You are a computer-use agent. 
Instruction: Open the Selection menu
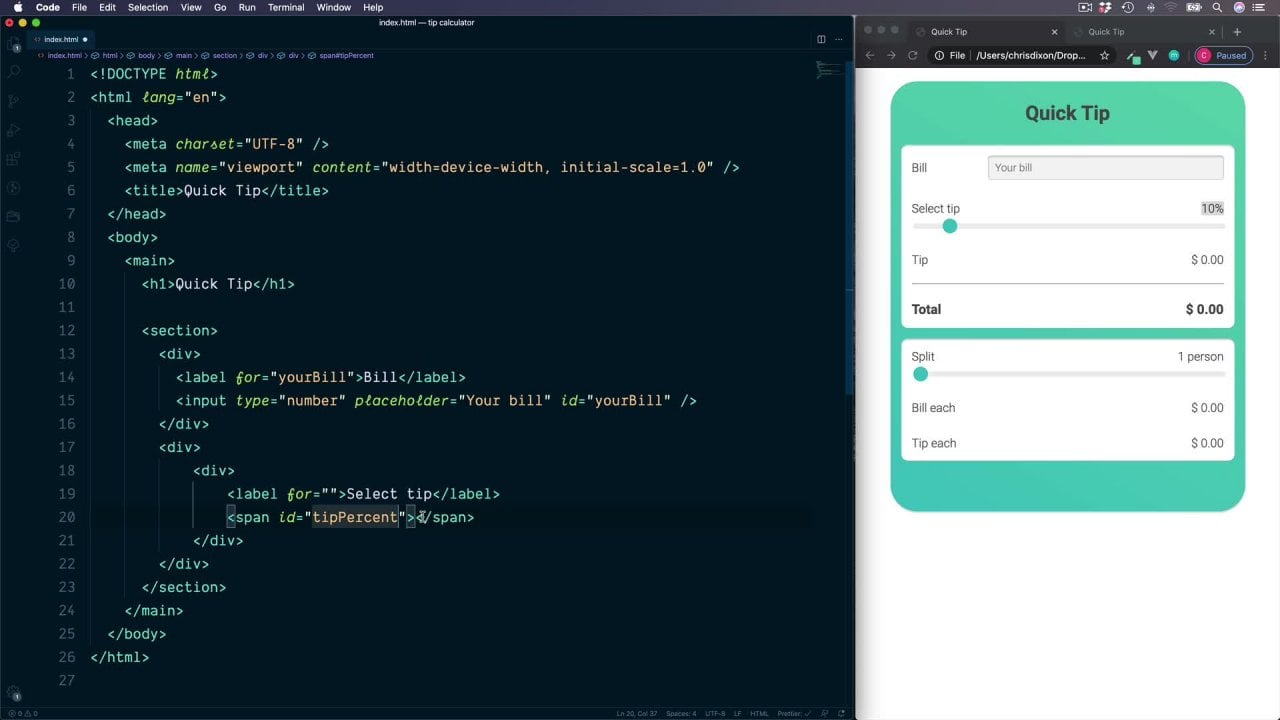pos(148,7)
